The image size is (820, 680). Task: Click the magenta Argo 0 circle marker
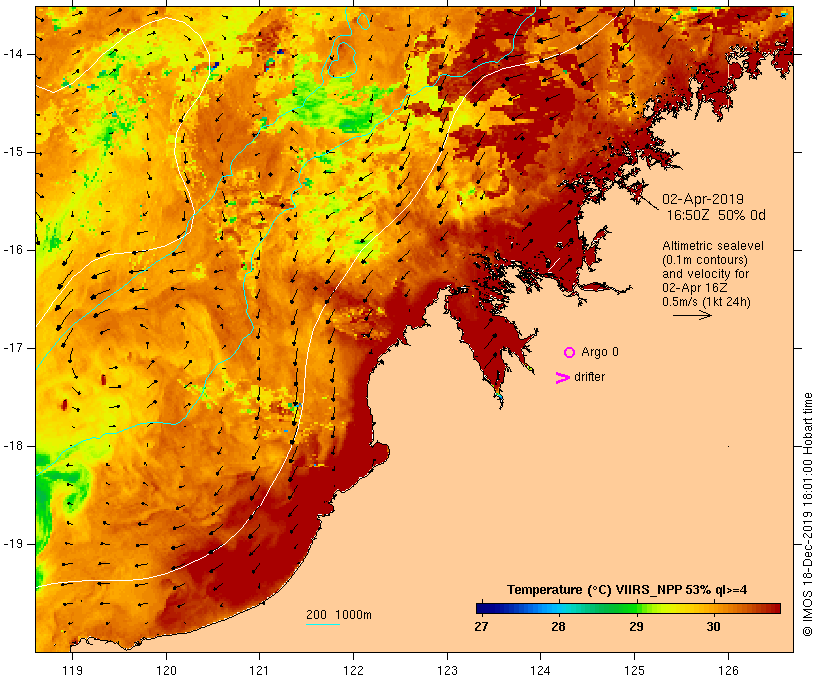point(570,353)
